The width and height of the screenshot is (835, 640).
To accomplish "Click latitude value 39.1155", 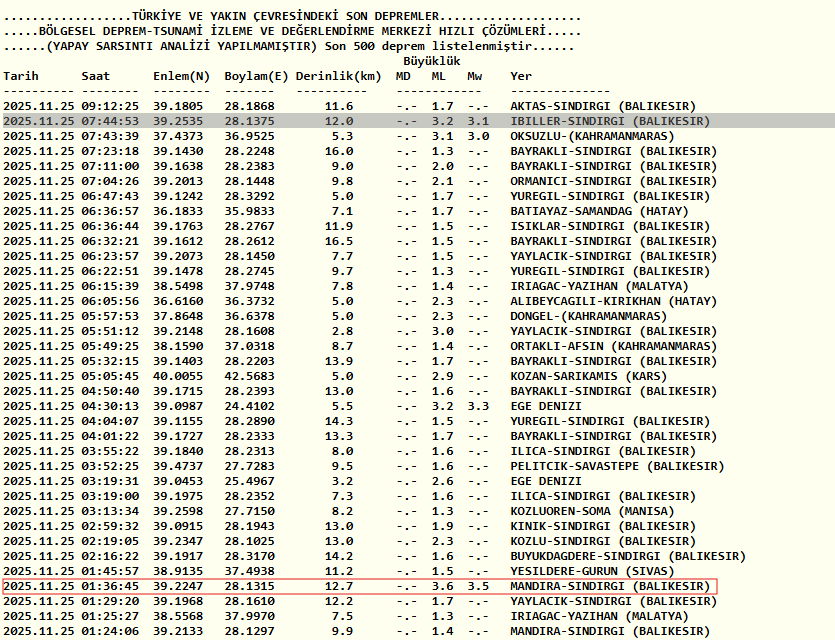I will pos(178,421).
